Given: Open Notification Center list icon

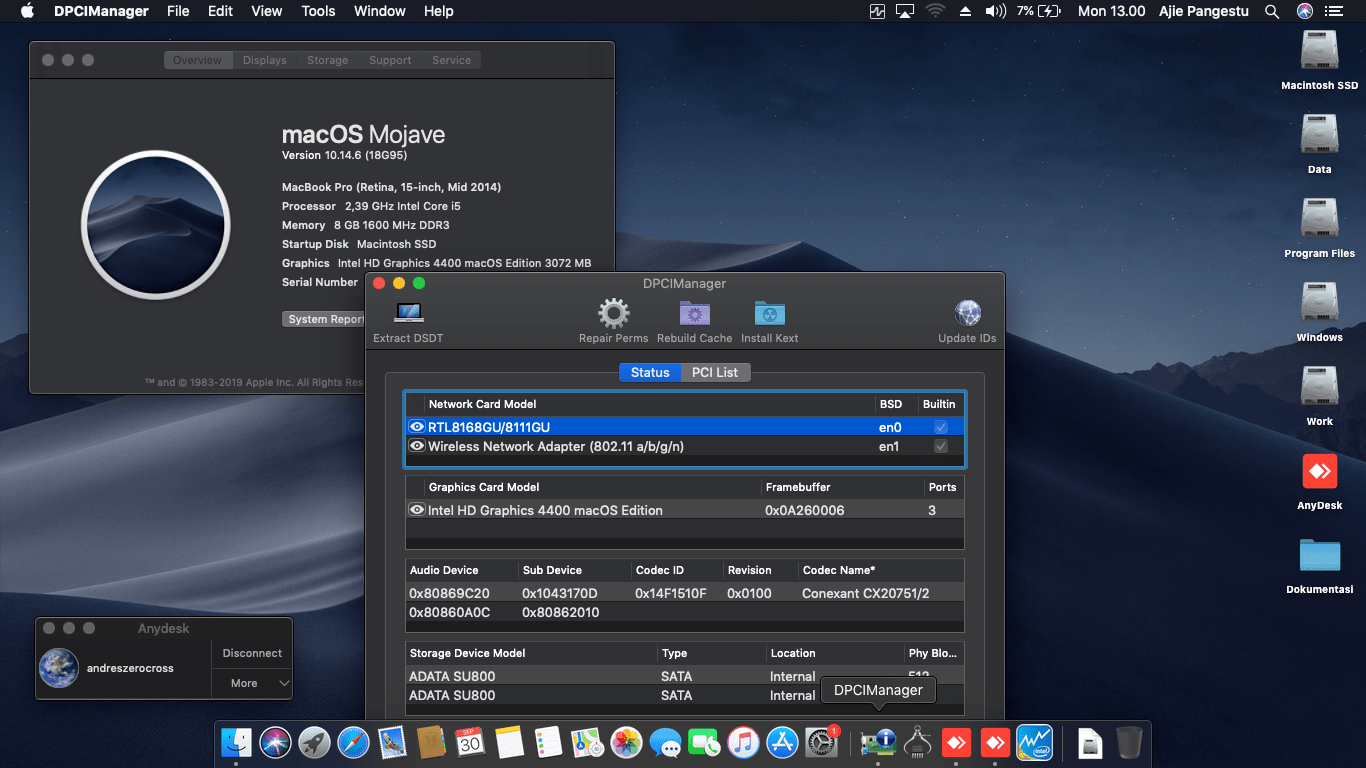Looking at the screenshot, I should tap(1336, 11).
